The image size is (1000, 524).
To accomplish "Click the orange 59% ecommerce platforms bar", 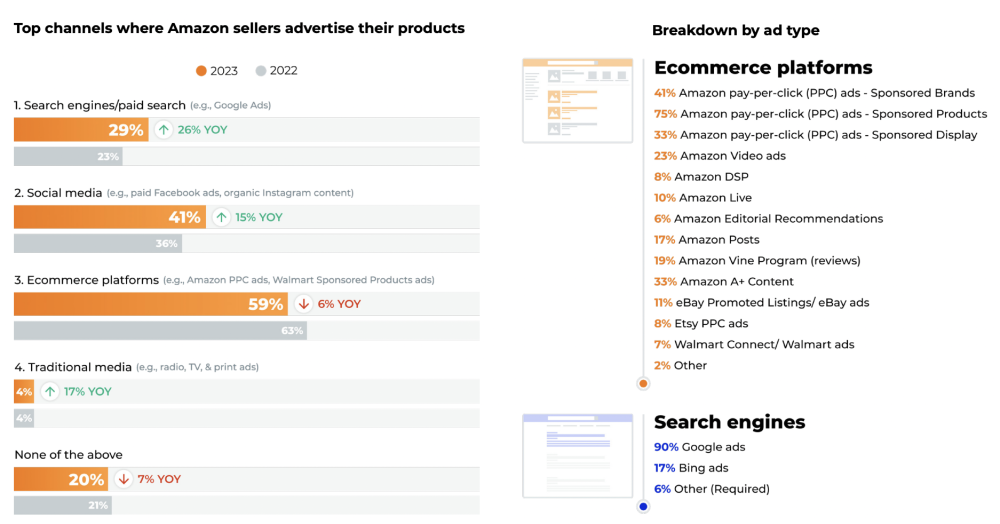I will [x=150, y=304].
